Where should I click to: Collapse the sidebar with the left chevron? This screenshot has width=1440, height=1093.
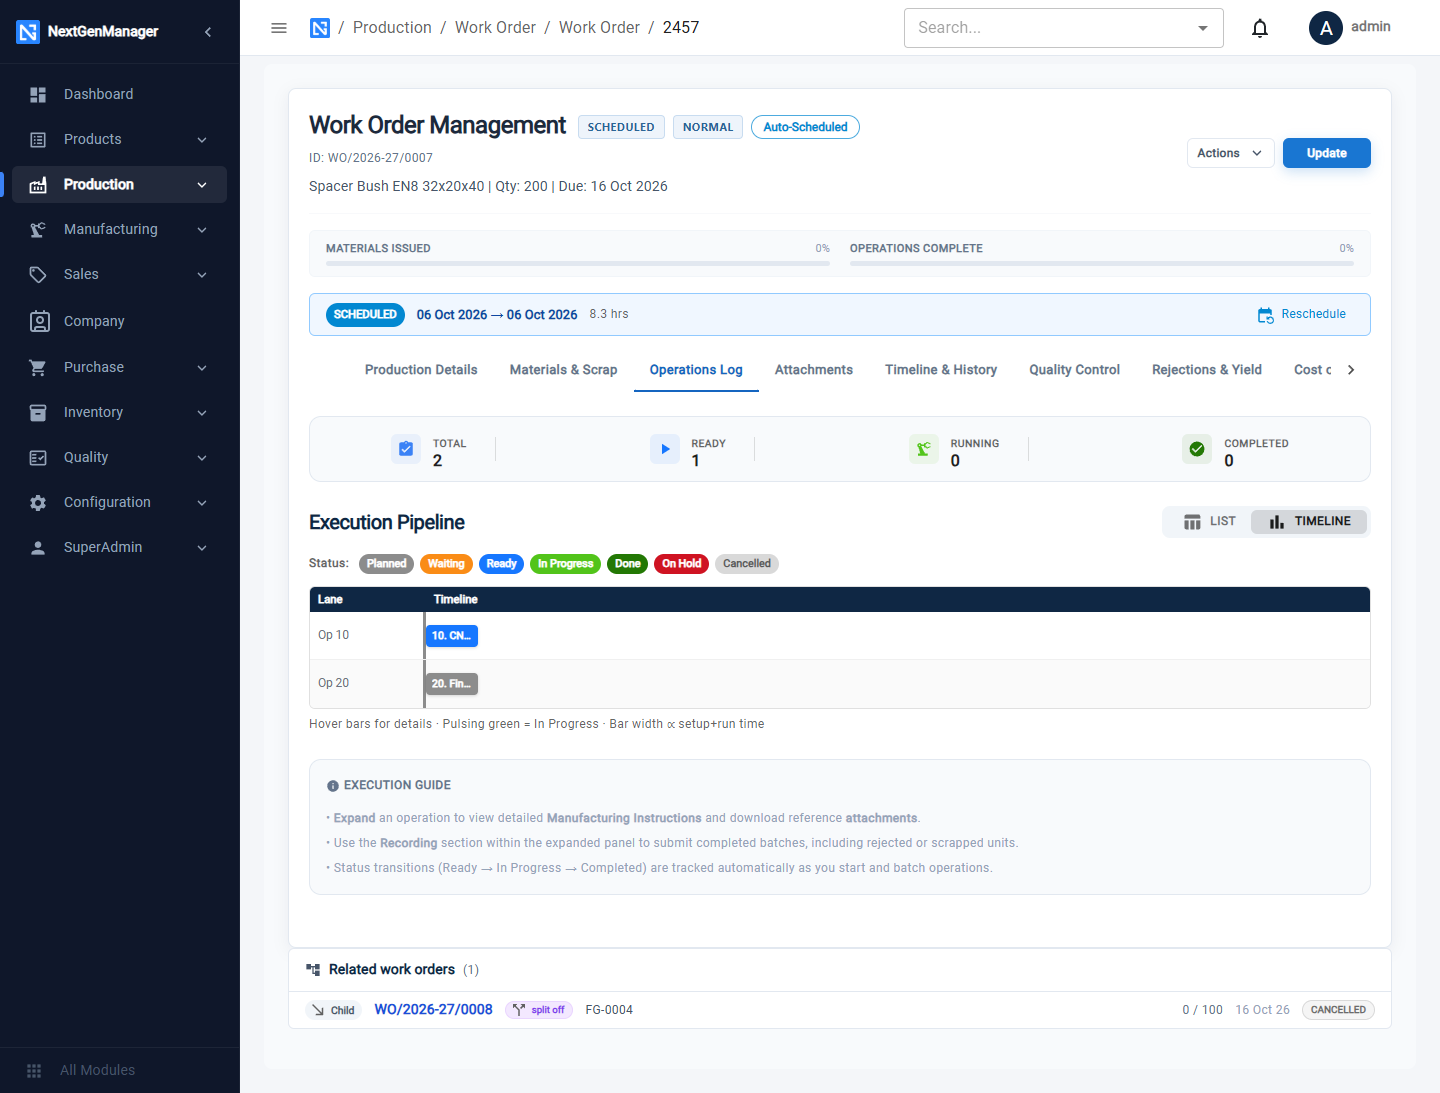tap(208, 32)
